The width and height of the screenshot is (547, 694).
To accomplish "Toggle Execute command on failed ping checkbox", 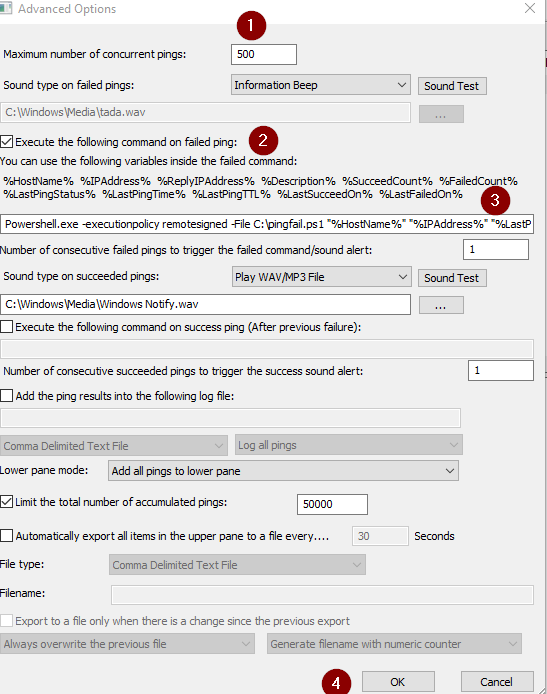I will click(x=7, y=142).
